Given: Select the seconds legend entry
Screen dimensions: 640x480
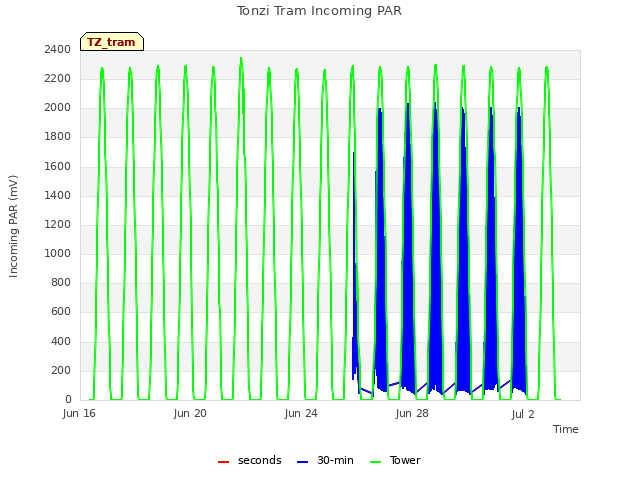Looking at the screenshot, I should (249, 460).
